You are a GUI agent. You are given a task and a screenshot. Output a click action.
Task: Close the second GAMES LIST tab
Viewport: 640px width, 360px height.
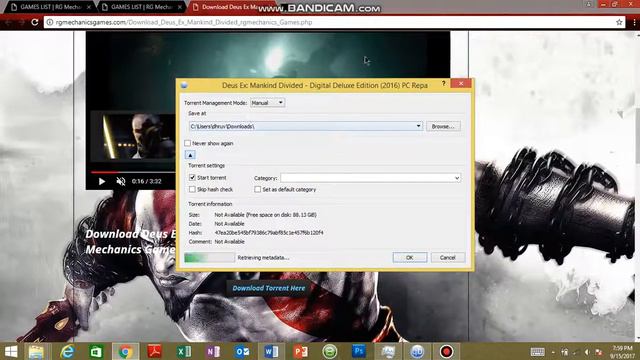180,7
